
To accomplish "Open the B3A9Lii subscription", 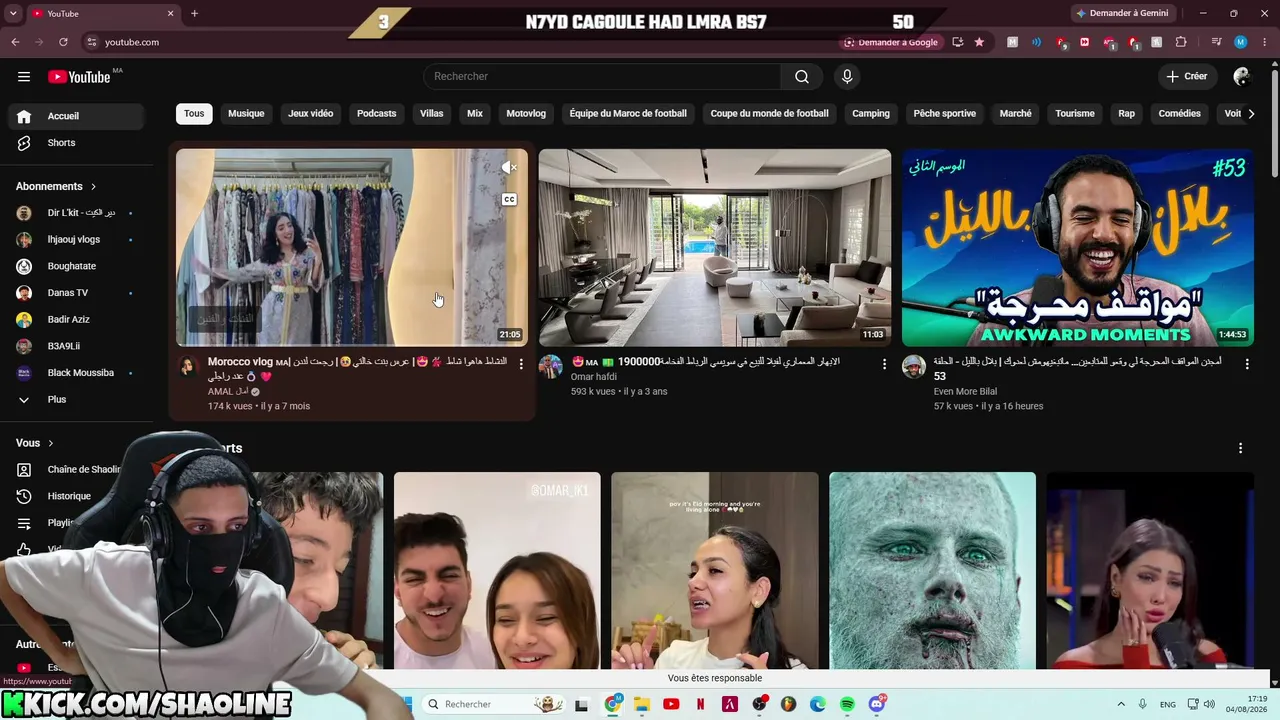I will pyautogui.click(x=76, y=346).
